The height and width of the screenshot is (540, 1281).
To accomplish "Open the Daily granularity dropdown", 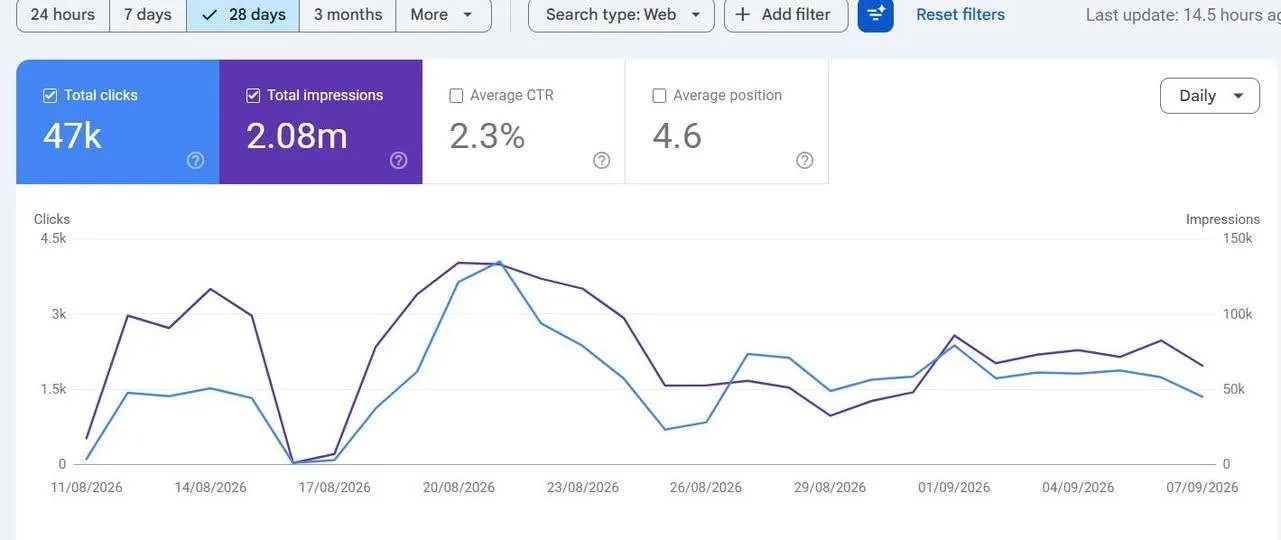I will coord(1210,96).
